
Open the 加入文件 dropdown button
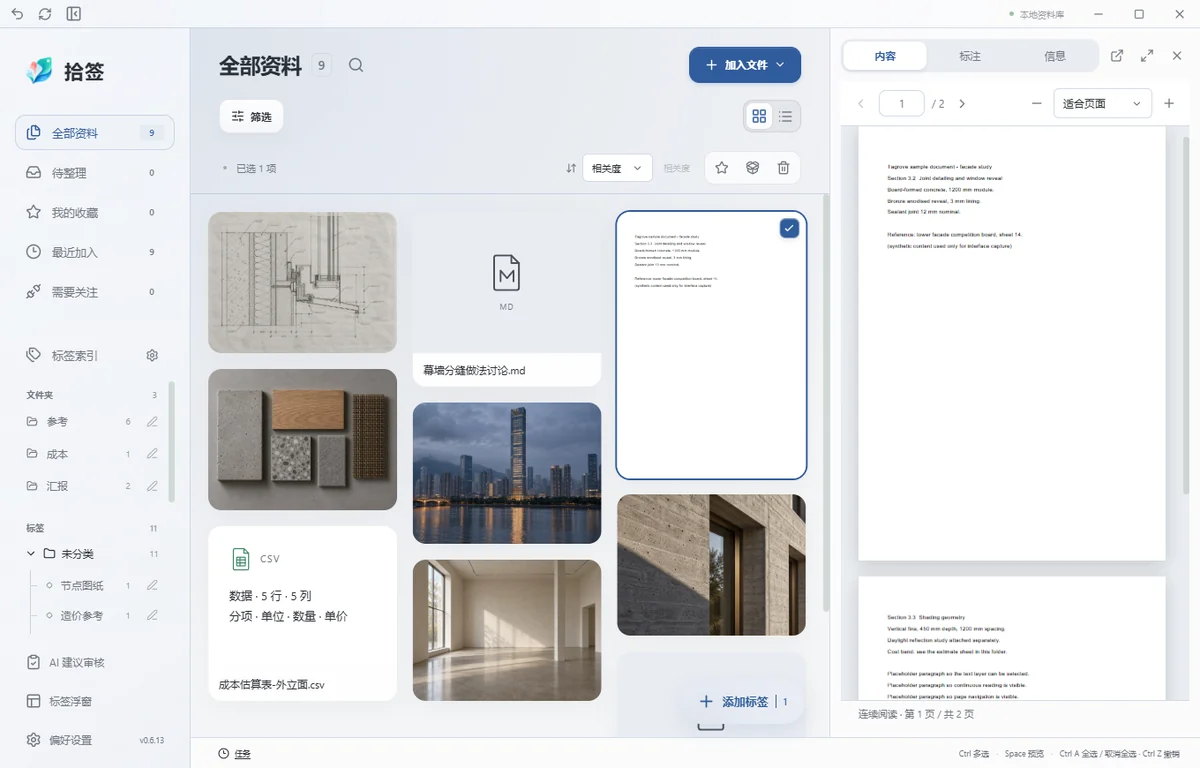click(x=745, y=65)
